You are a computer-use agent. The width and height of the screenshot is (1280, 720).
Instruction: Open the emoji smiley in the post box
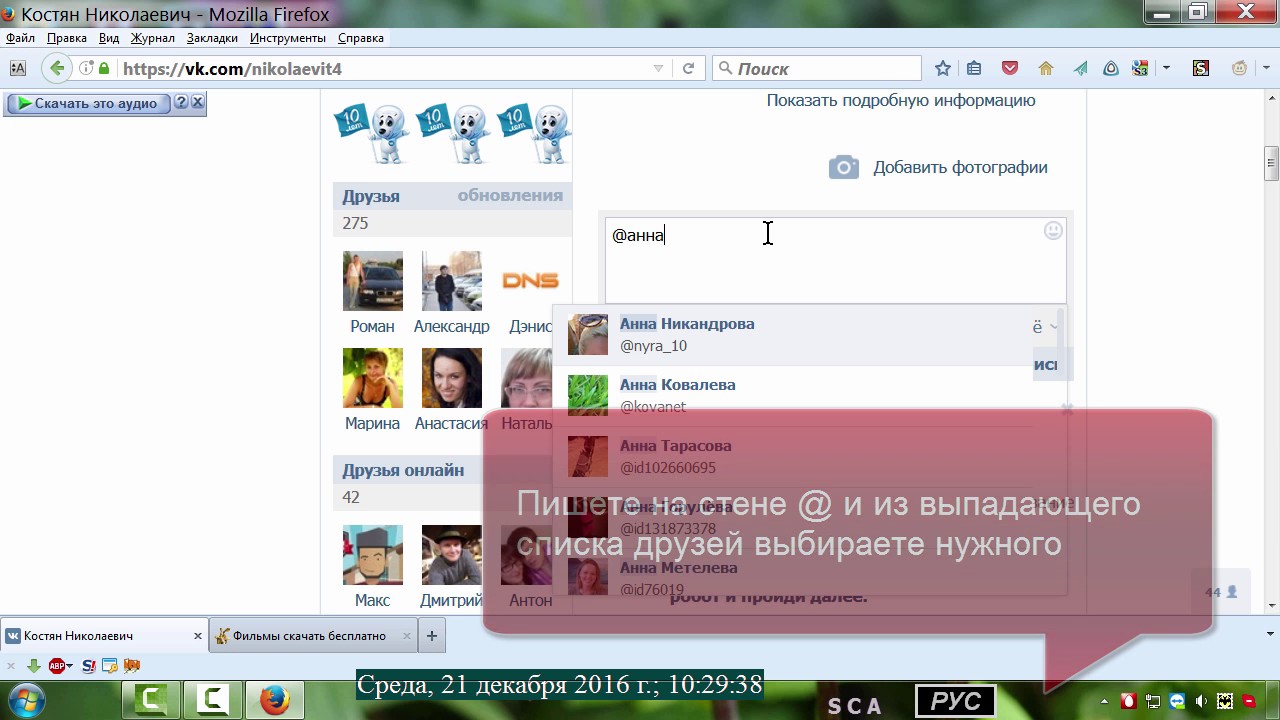pos(1053,231)
